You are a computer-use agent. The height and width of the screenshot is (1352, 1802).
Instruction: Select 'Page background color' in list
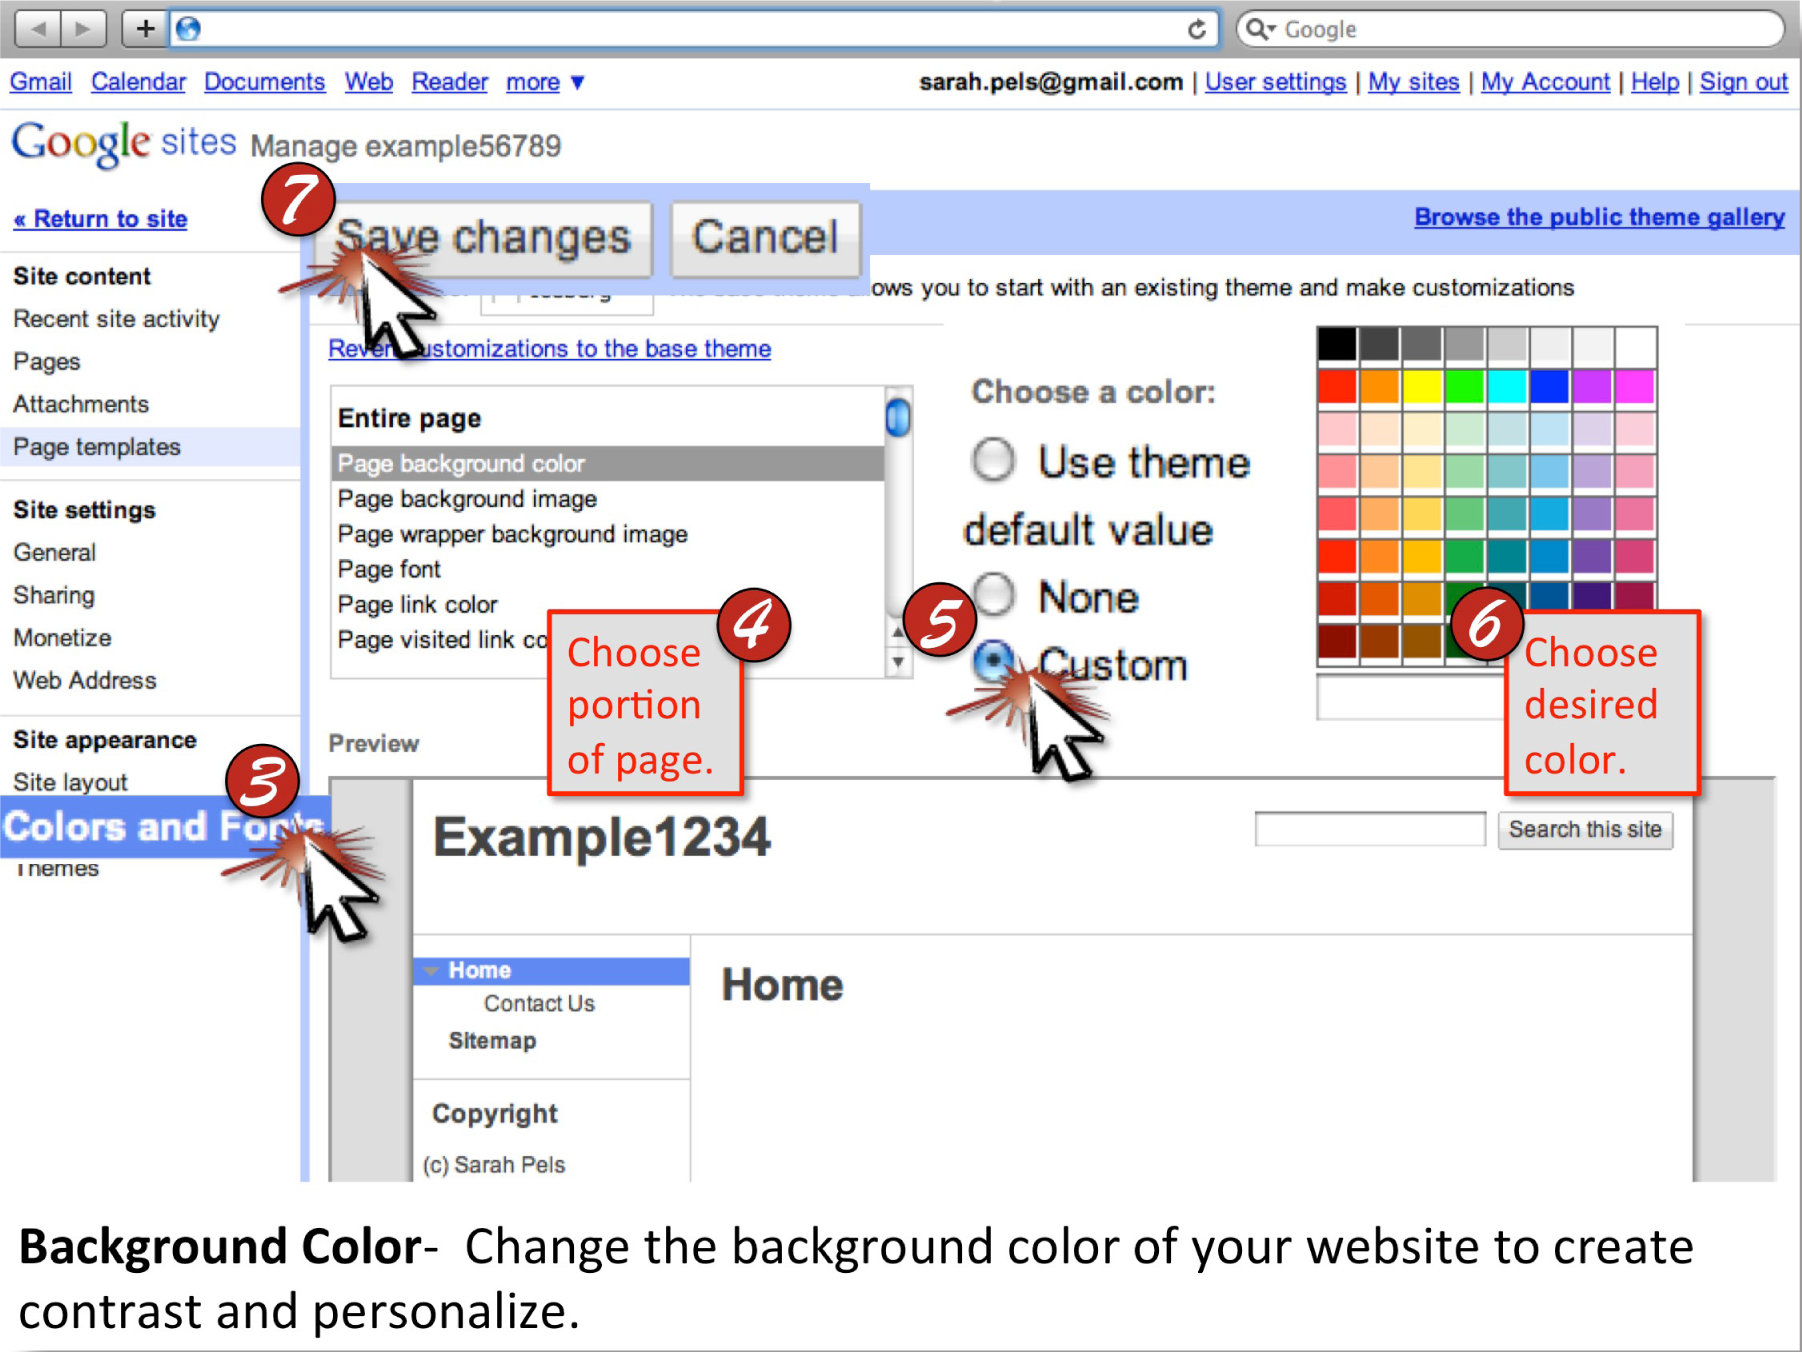[x=608, y=464]
